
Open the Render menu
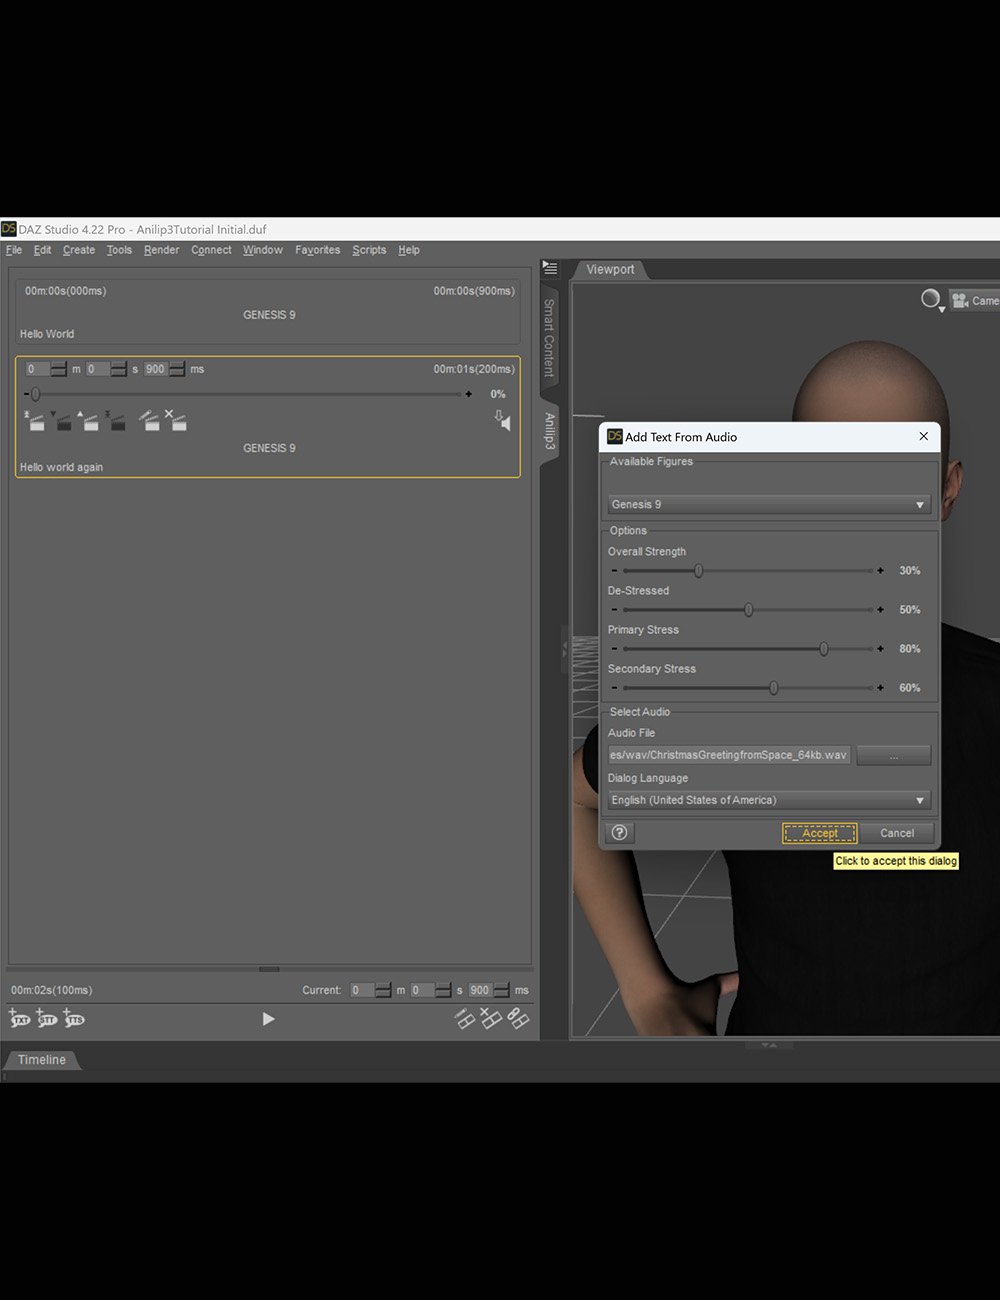pos(161,250)
